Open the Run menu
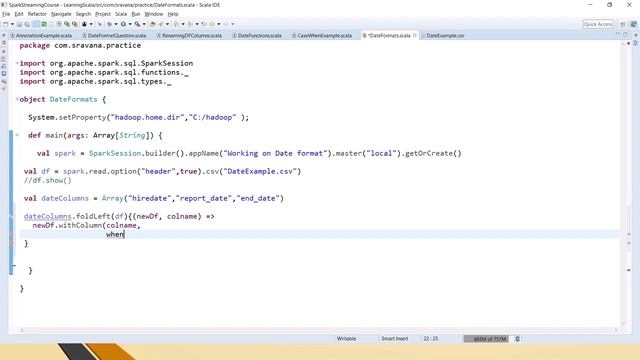 click(x=136, y=14)
